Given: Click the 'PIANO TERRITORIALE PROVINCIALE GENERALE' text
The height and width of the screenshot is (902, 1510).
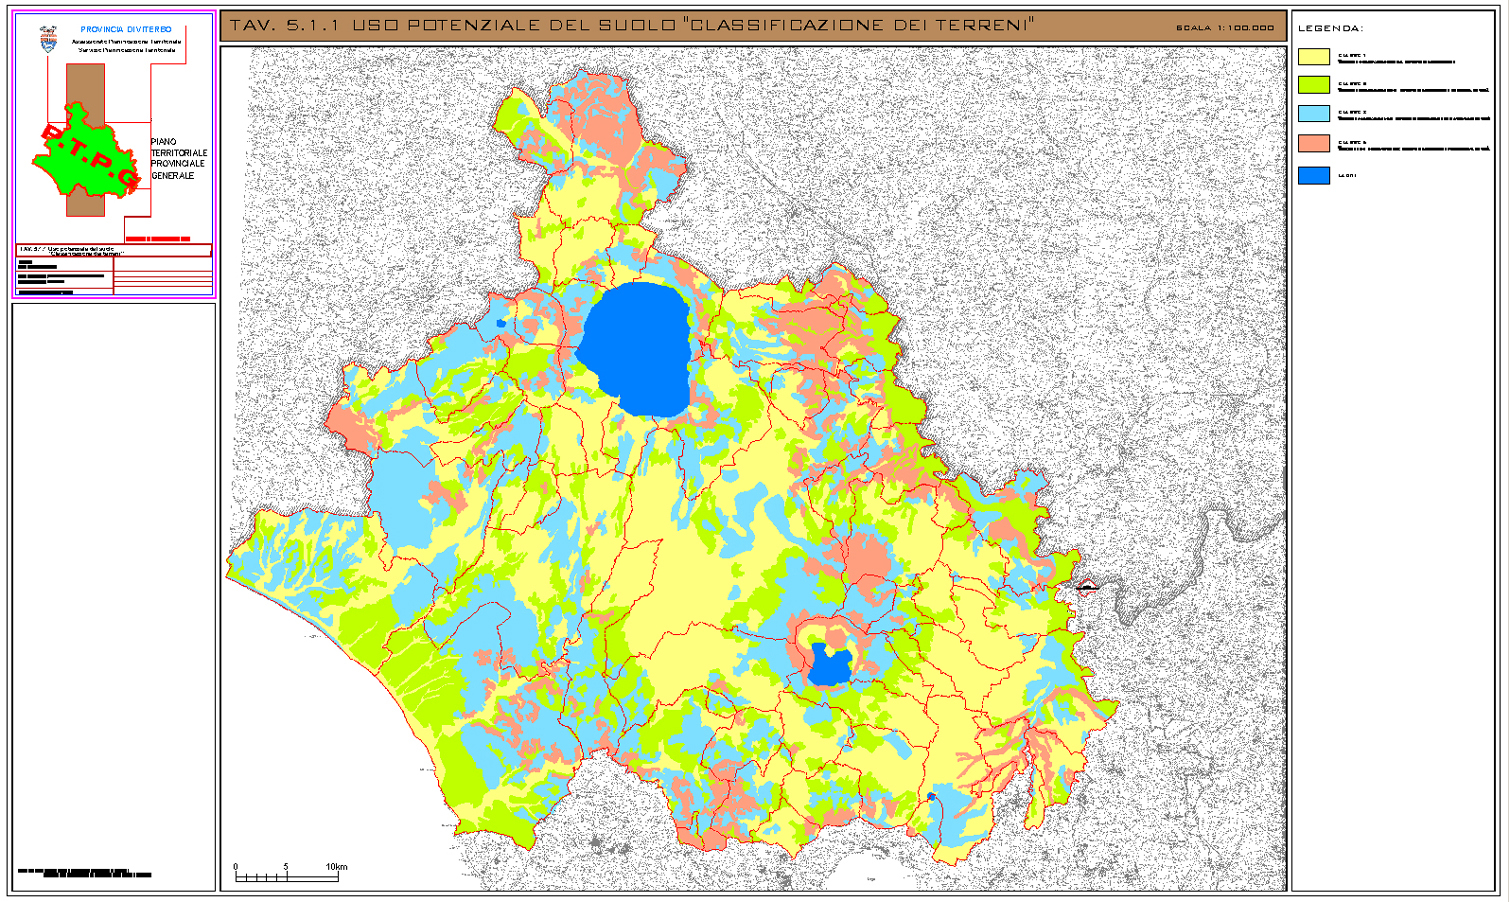Looking at the screenshot, I should pyautogui.click(x=178, y=159).
